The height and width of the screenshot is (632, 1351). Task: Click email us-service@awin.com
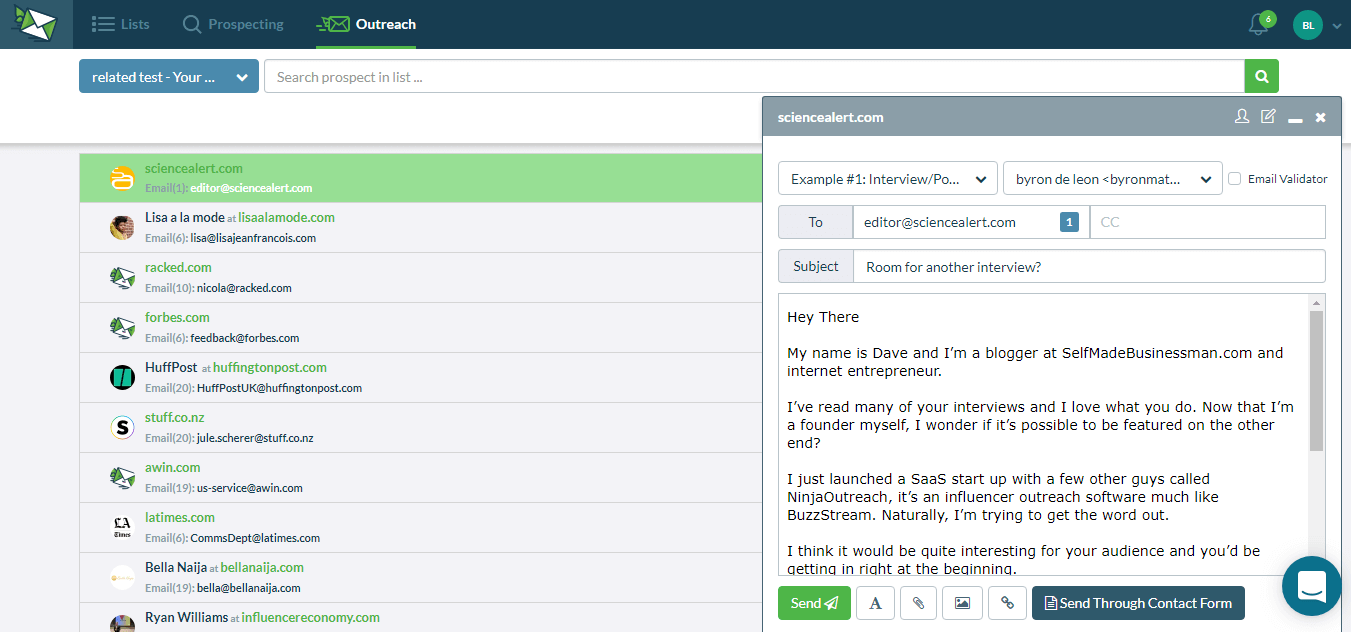tap(249, 488)
